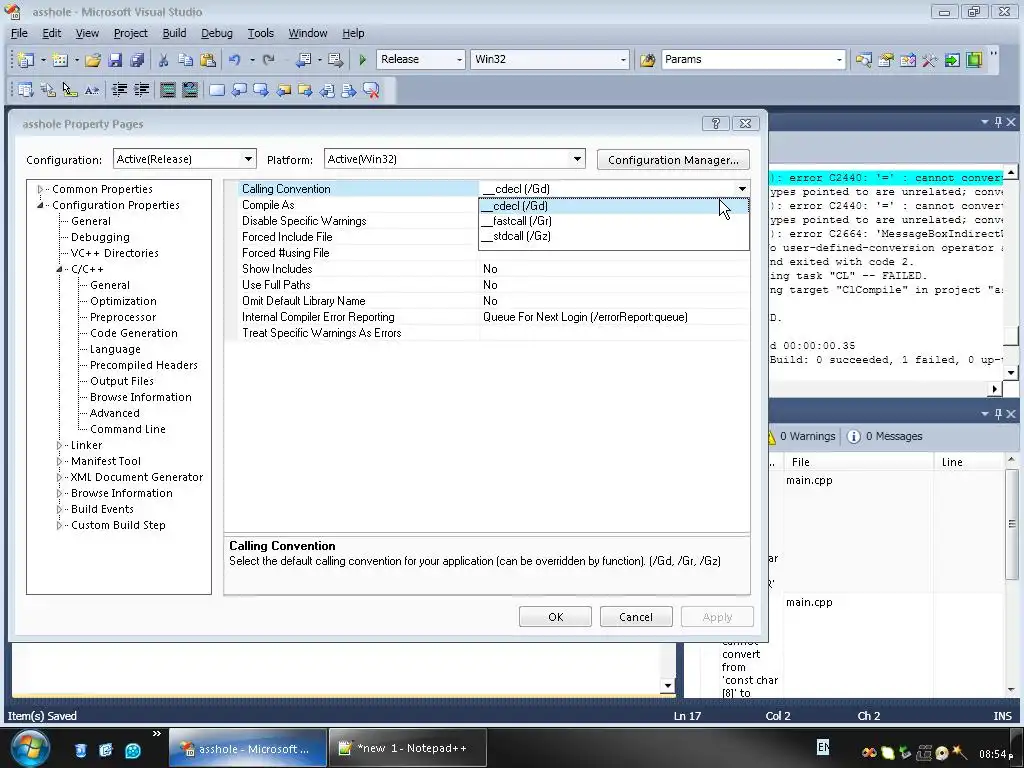Click the Property Pages help question-mark button

pyautogui.click(x=716, y=123)
